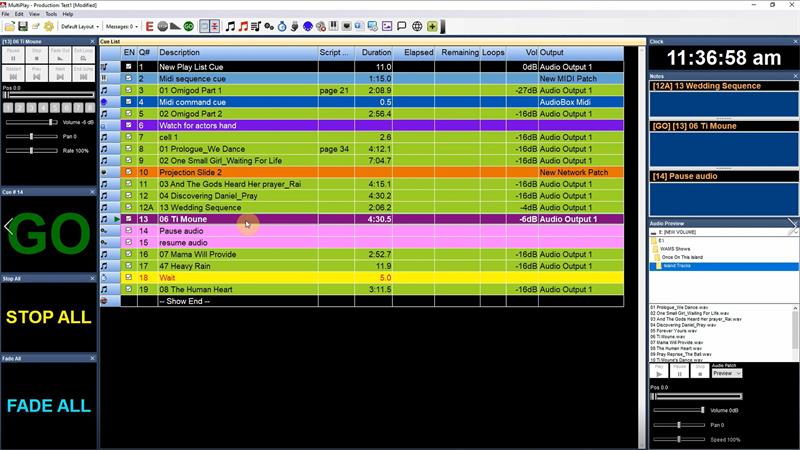This screenshot has width=800, height=450.
Task: Toggle the enable checkbox for cue 1
Action: pyautogui.click(x=128, y=66)
